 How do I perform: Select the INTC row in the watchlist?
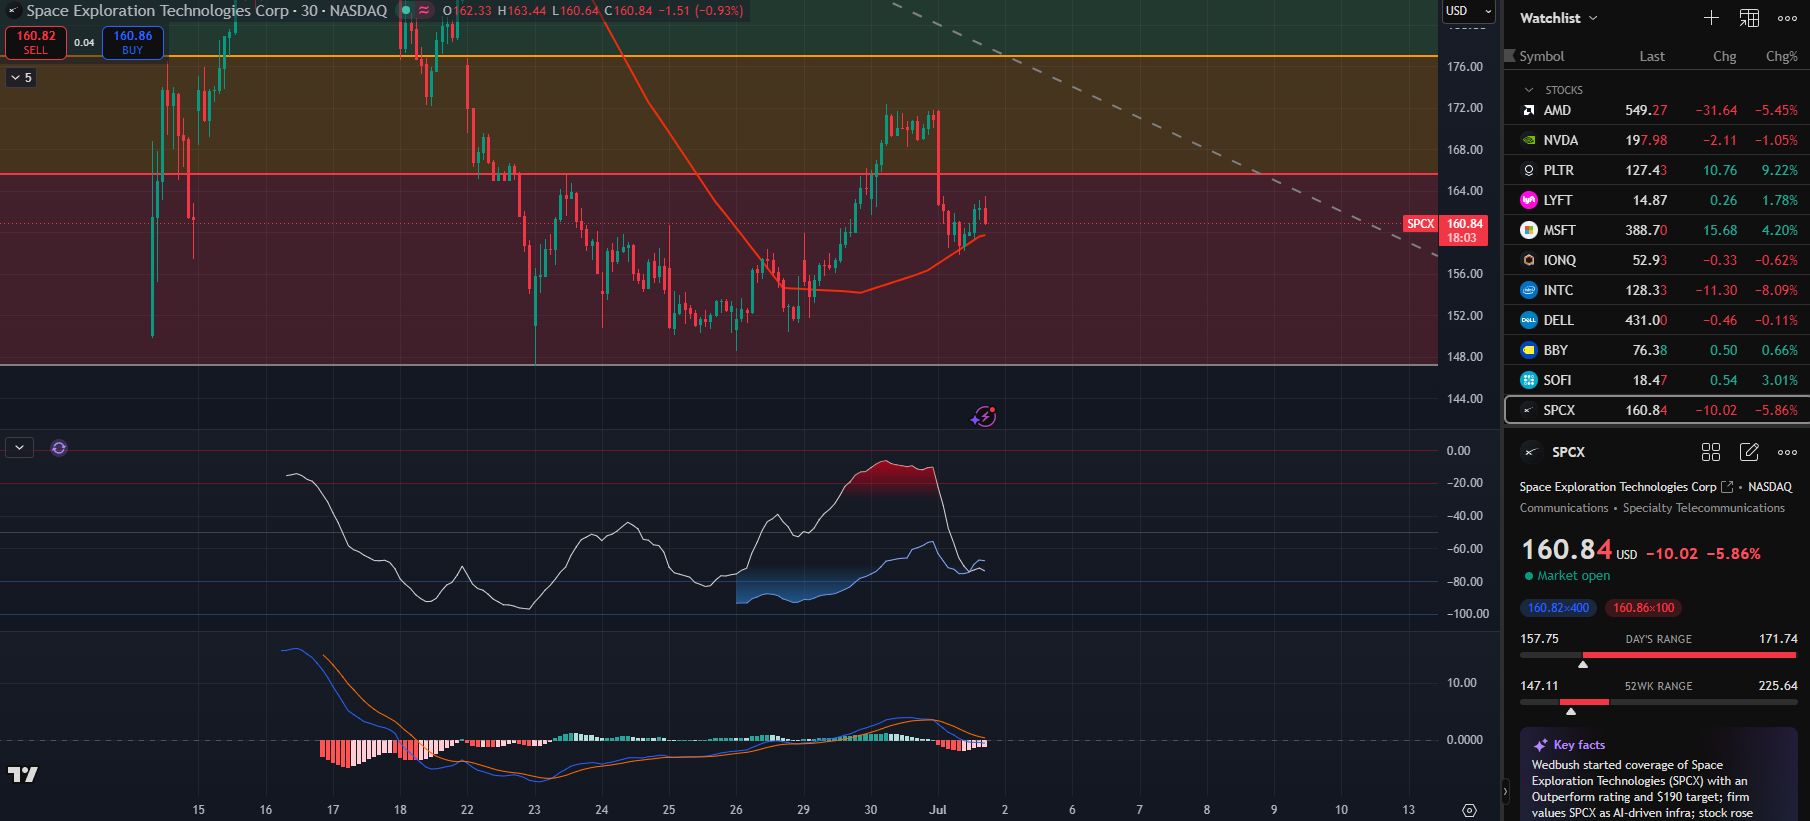(1656, 290)
